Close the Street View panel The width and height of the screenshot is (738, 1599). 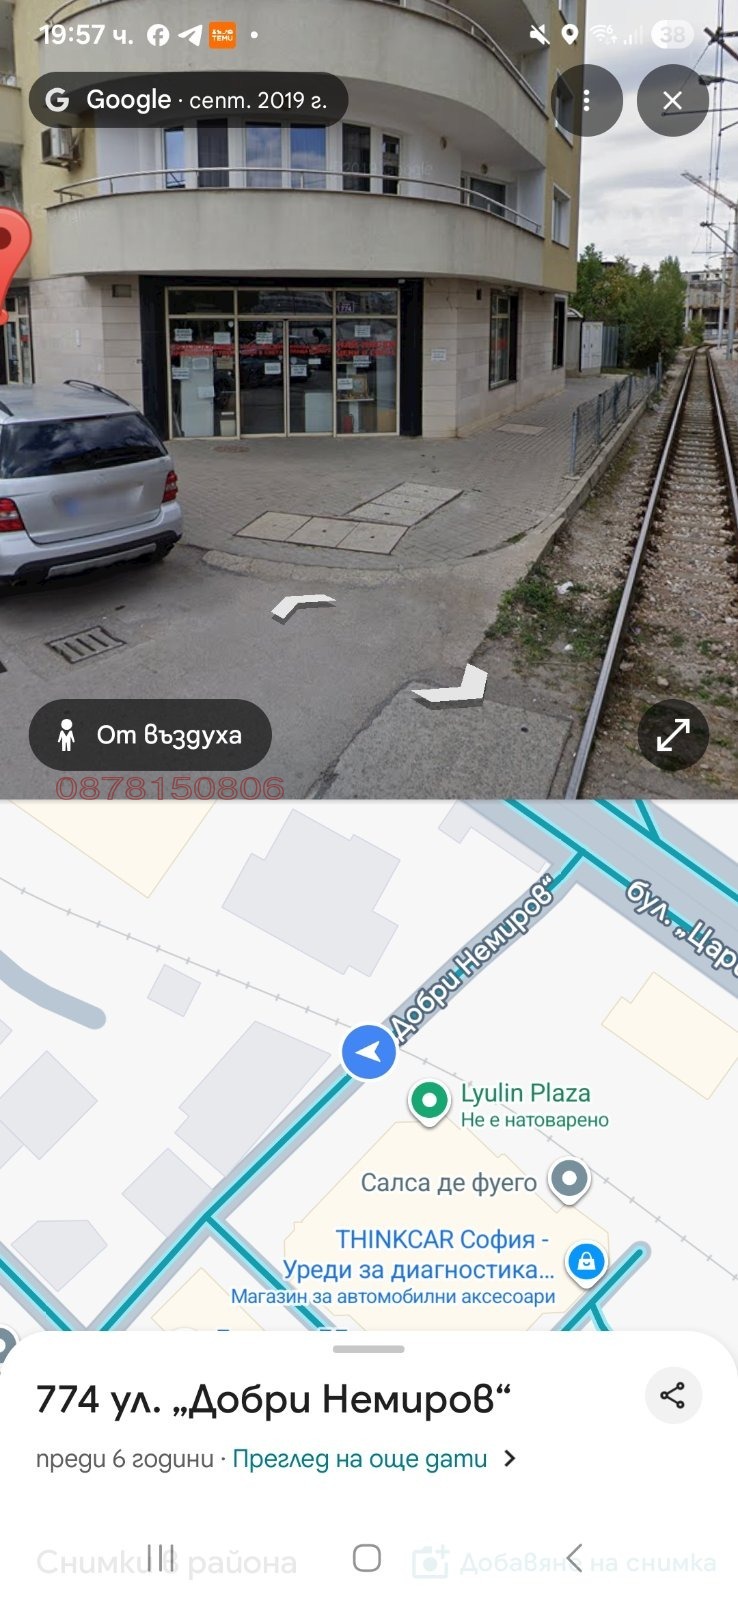pyautogui.click(x=672, y=100)
